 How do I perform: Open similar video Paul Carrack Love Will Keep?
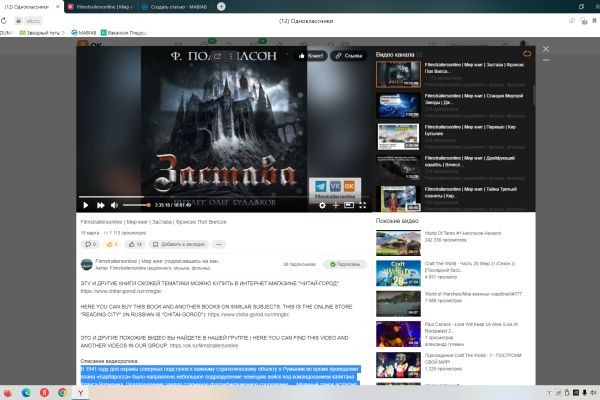coord(398,334)
